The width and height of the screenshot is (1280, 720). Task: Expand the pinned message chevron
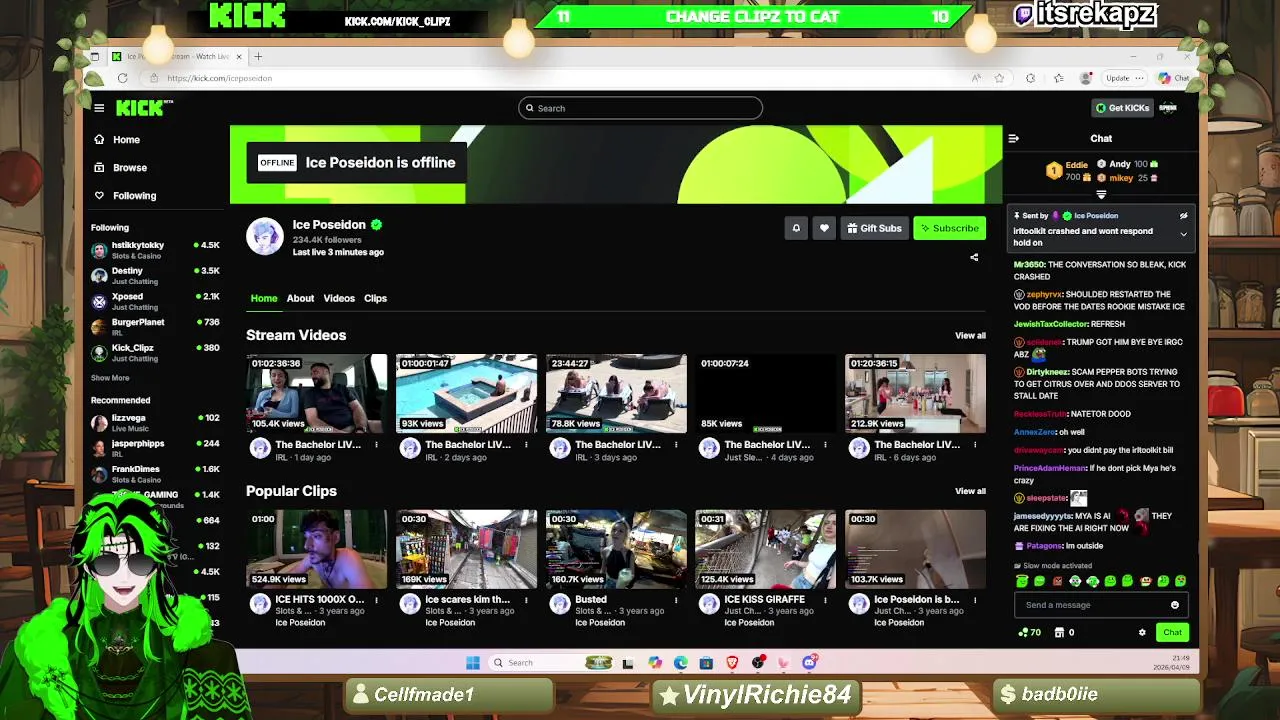pos(1183,235)
